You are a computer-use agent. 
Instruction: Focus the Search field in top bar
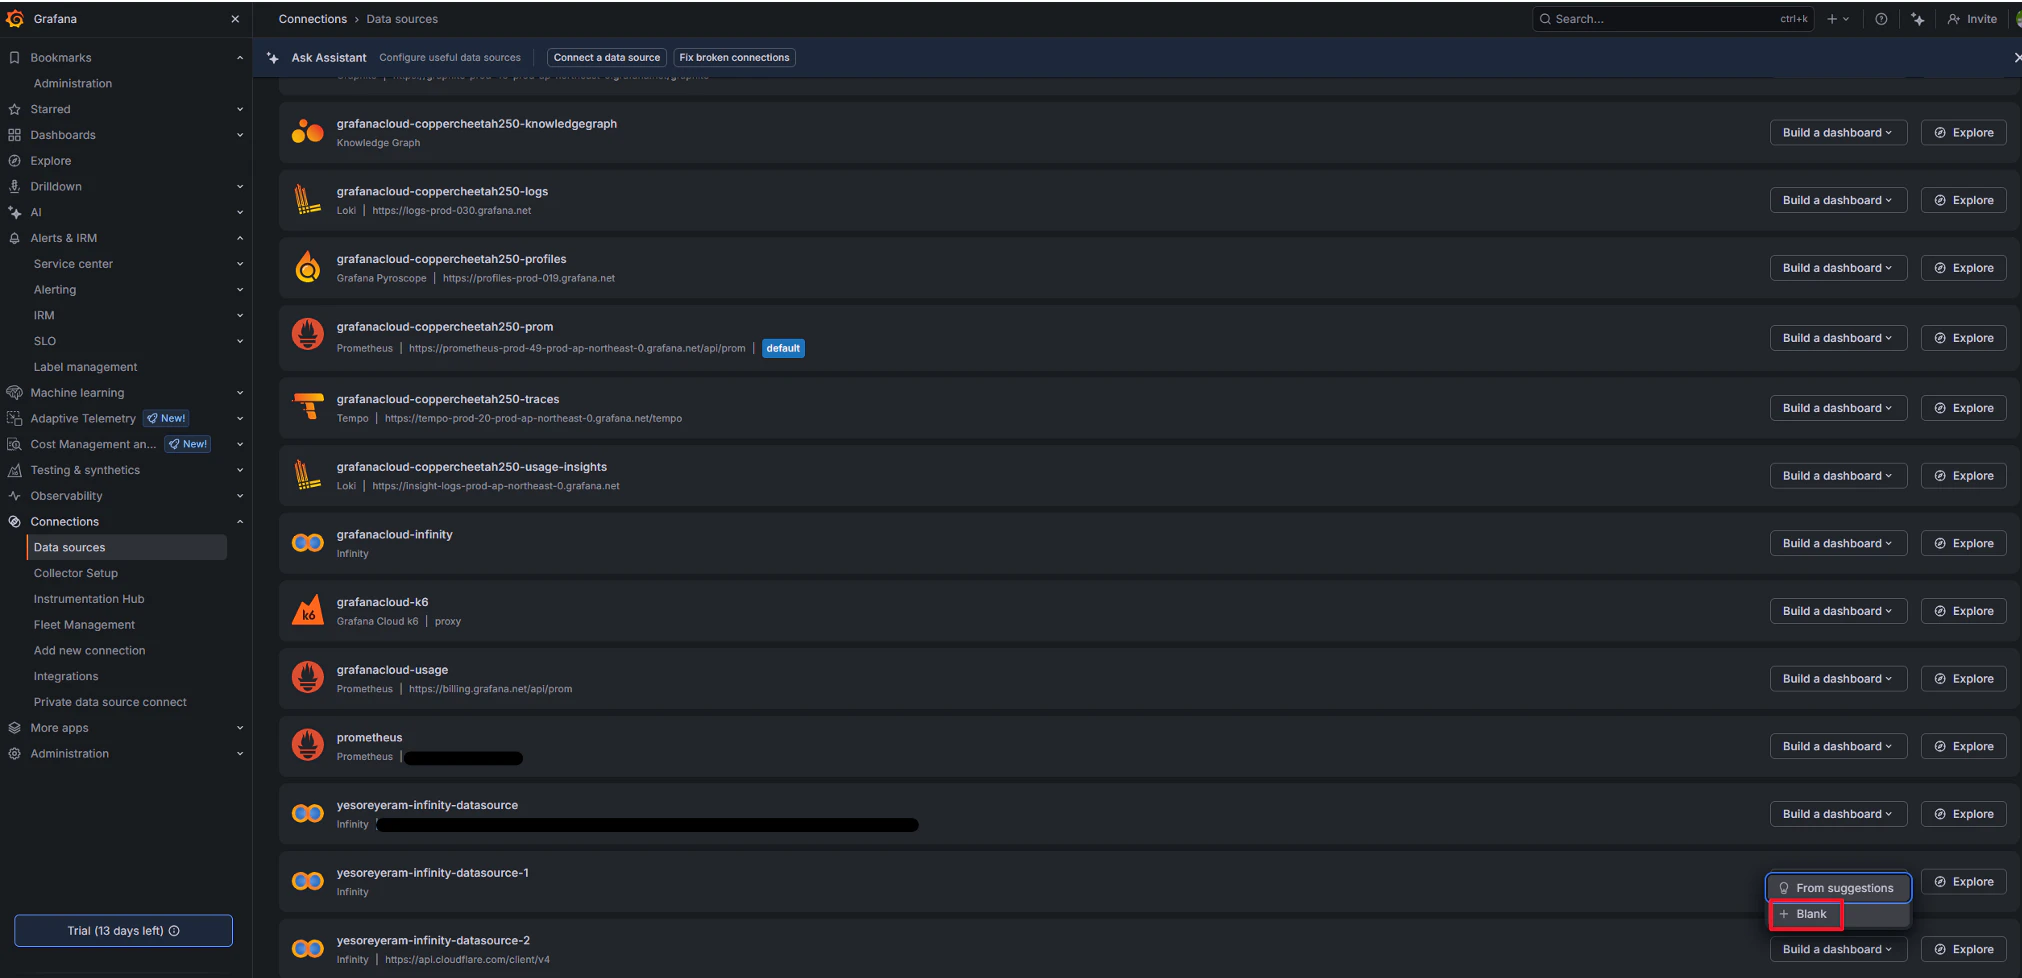pyautogui.click(x=1674, y=19)
